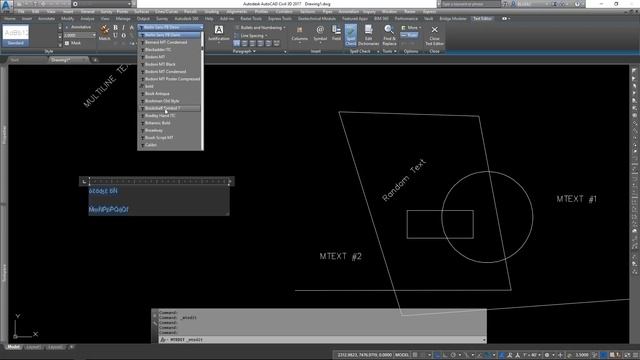Open the Symbol insert tool
The width and height of the screenshot is (640, 360).
click(320, 33)
